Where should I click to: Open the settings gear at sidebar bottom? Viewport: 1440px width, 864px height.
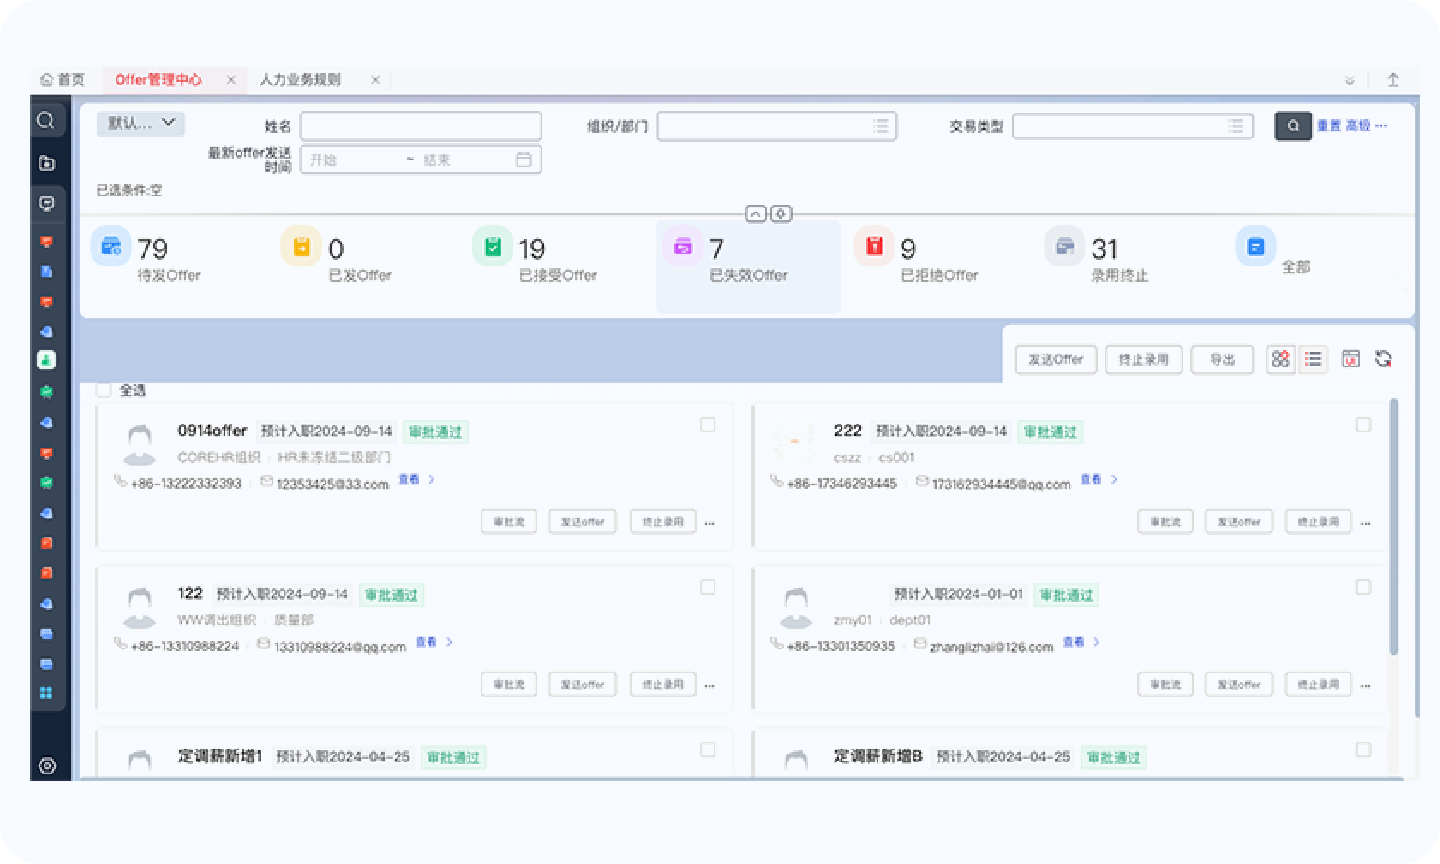(47, 766)
